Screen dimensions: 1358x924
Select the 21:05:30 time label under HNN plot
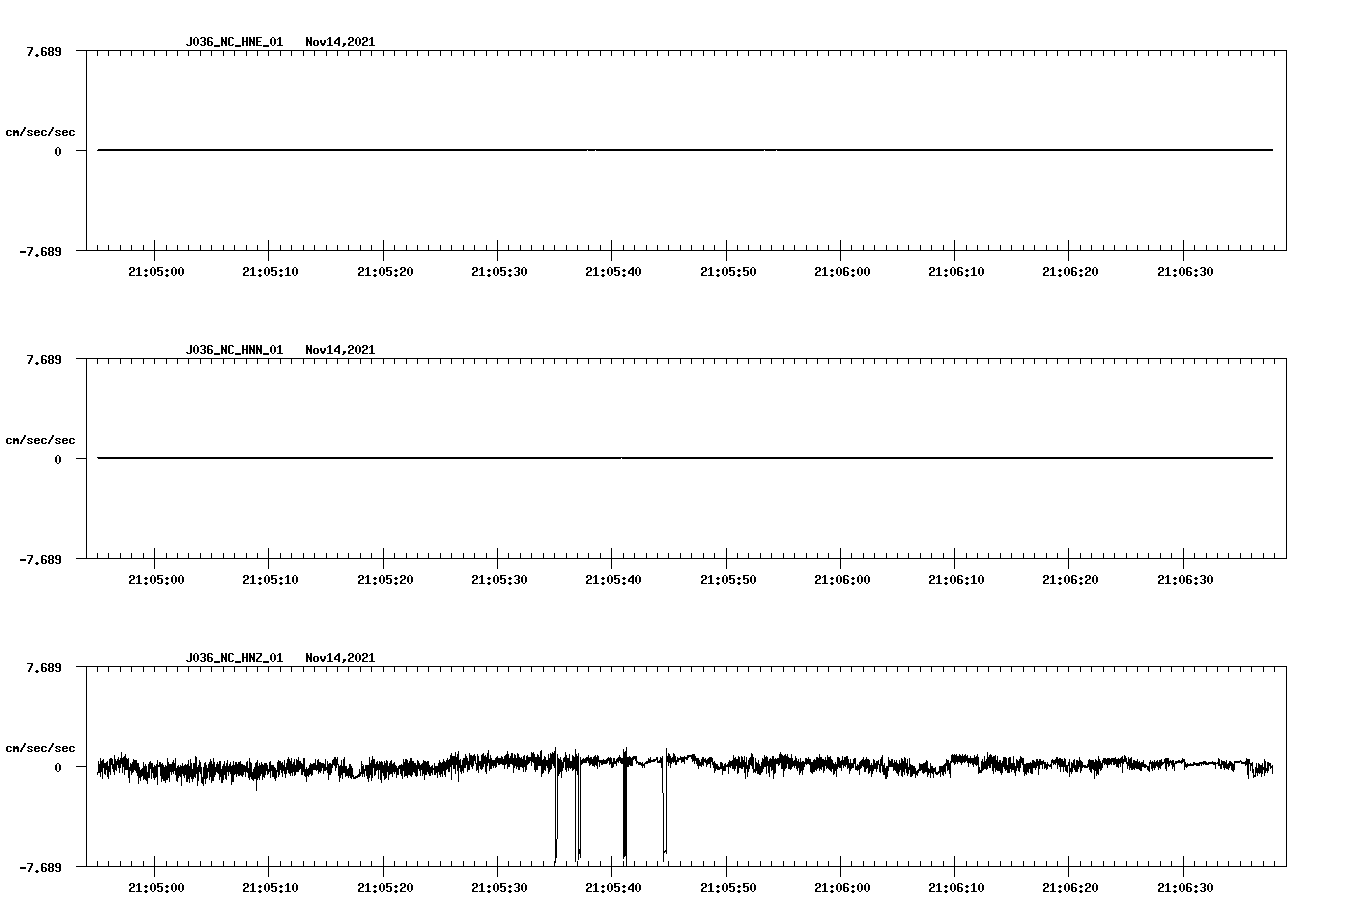[499, 580]
